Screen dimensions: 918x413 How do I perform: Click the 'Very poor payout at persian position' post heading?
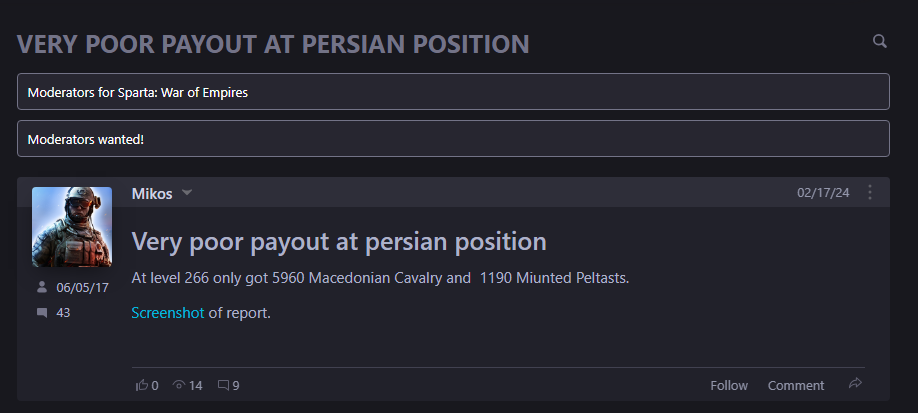[339, 241]
